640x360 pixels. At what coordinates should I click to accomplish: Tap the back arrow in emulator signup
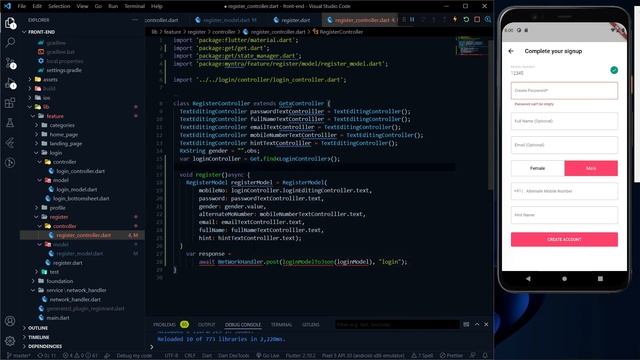coord(511,51)
